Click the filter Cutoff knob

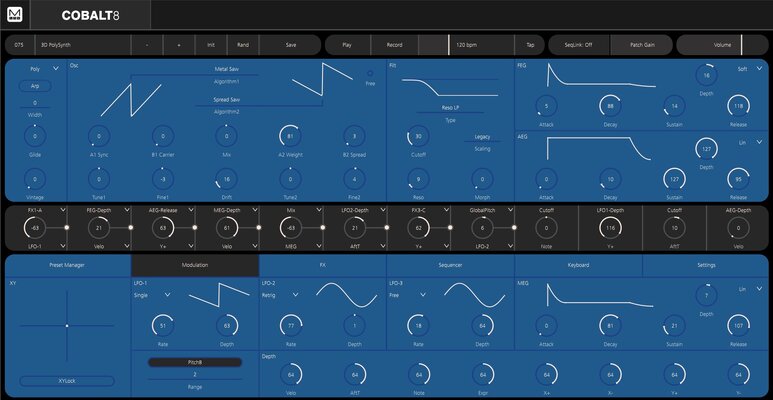418,136
